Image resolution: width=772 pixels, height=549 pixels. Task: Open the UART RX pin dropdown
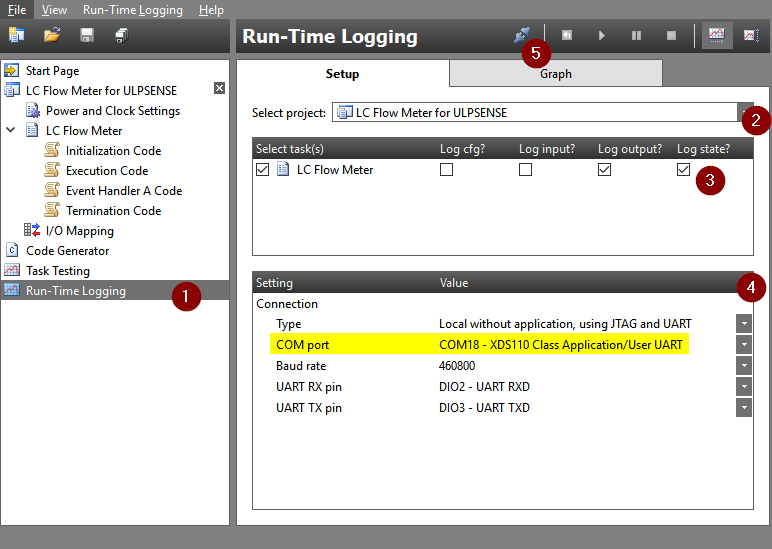point(744,387)
